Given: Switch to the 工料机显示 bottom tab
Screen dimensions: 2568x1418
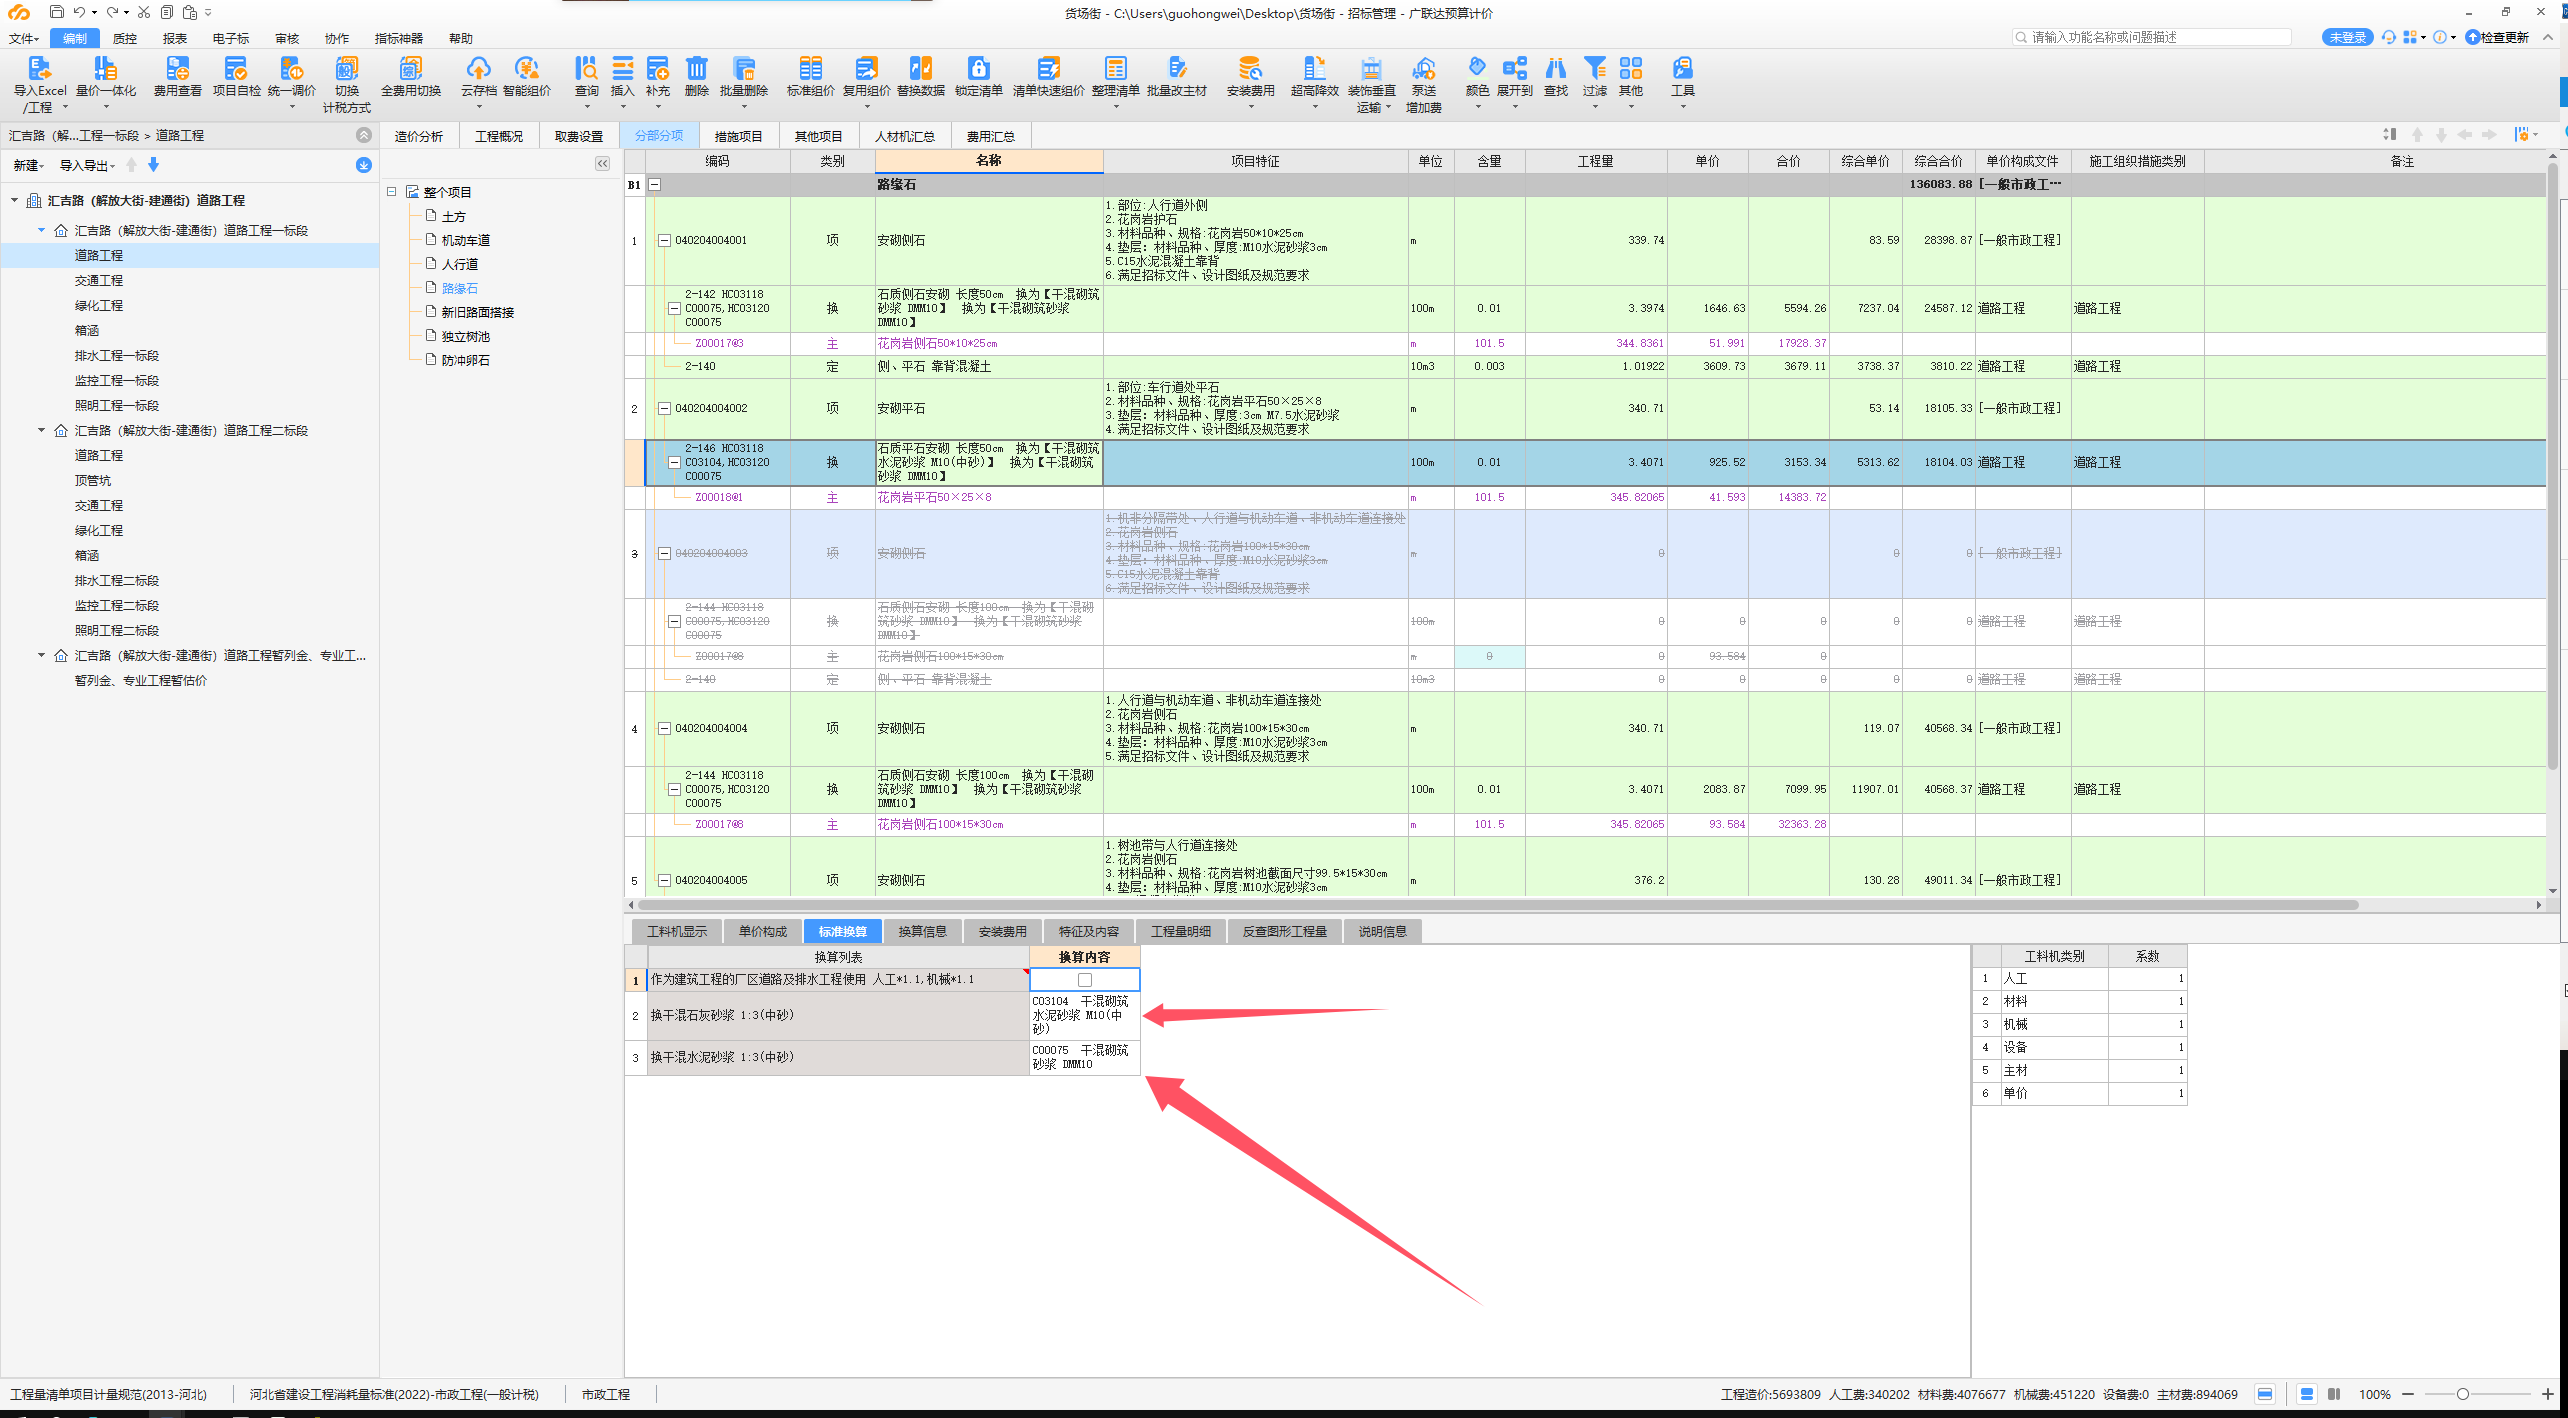Looking at the screenshot, I should coord(676,931).
